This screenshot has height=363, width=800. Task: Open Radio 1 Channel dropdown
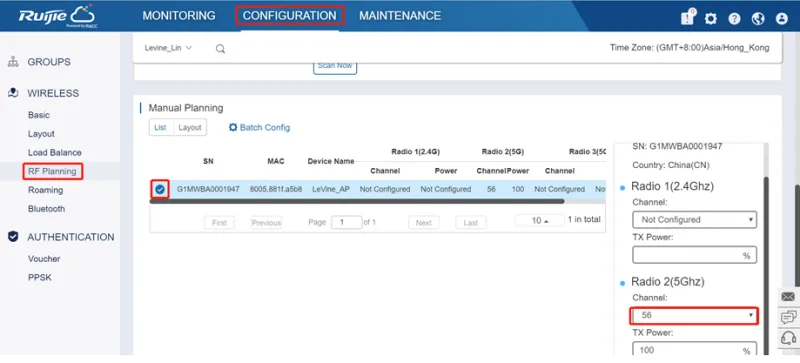click(x=694, y=220)
